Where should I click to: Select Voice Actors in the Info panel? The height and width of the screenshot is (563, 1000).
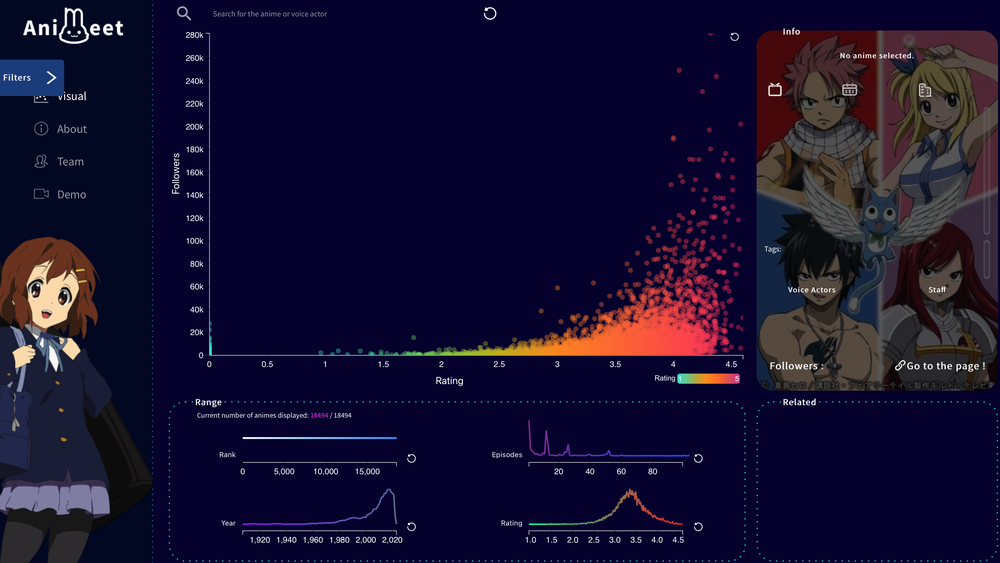point(811,290)
